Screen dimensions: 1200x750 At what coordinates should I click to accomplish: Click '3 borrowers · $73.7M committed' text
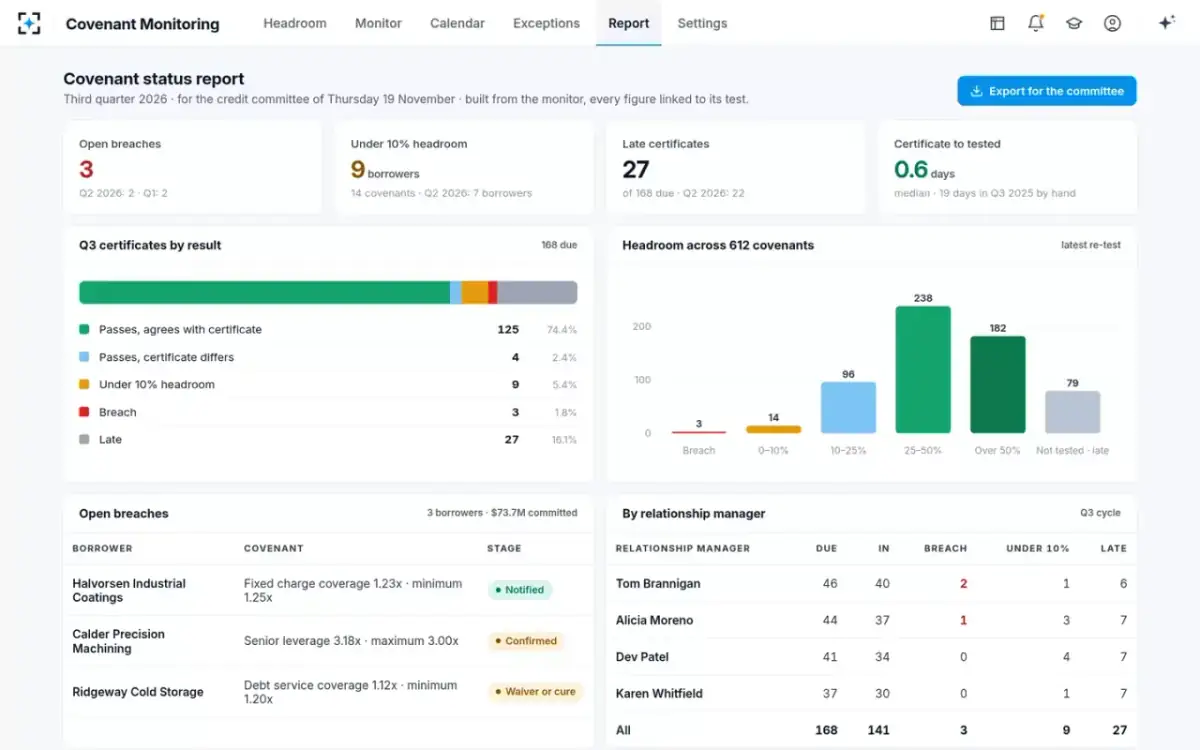point(502,513)
